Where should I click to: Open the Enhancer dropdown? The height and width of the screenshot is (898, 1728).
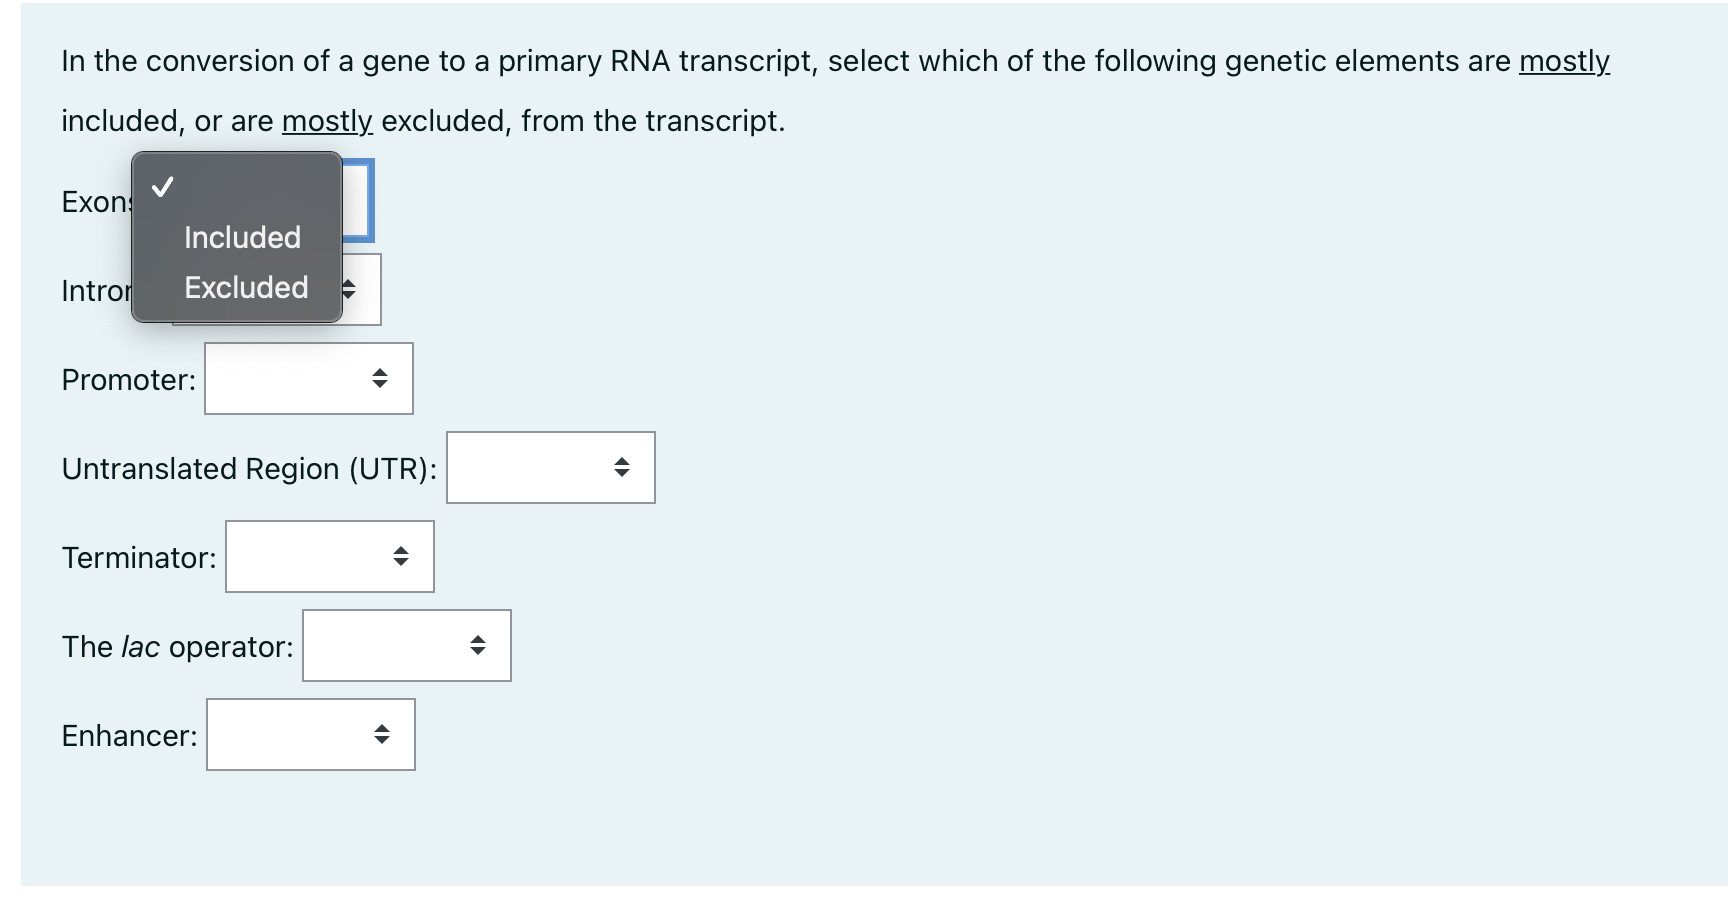click(310, 735)
